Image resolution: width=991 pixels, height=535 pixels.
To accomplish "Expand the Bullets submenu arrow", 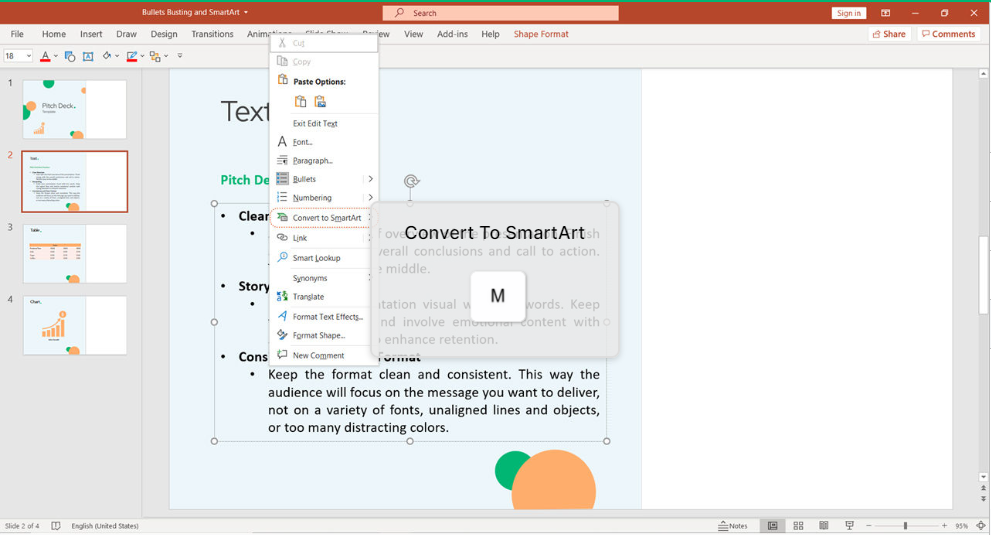I will click(x=370, y=179).
